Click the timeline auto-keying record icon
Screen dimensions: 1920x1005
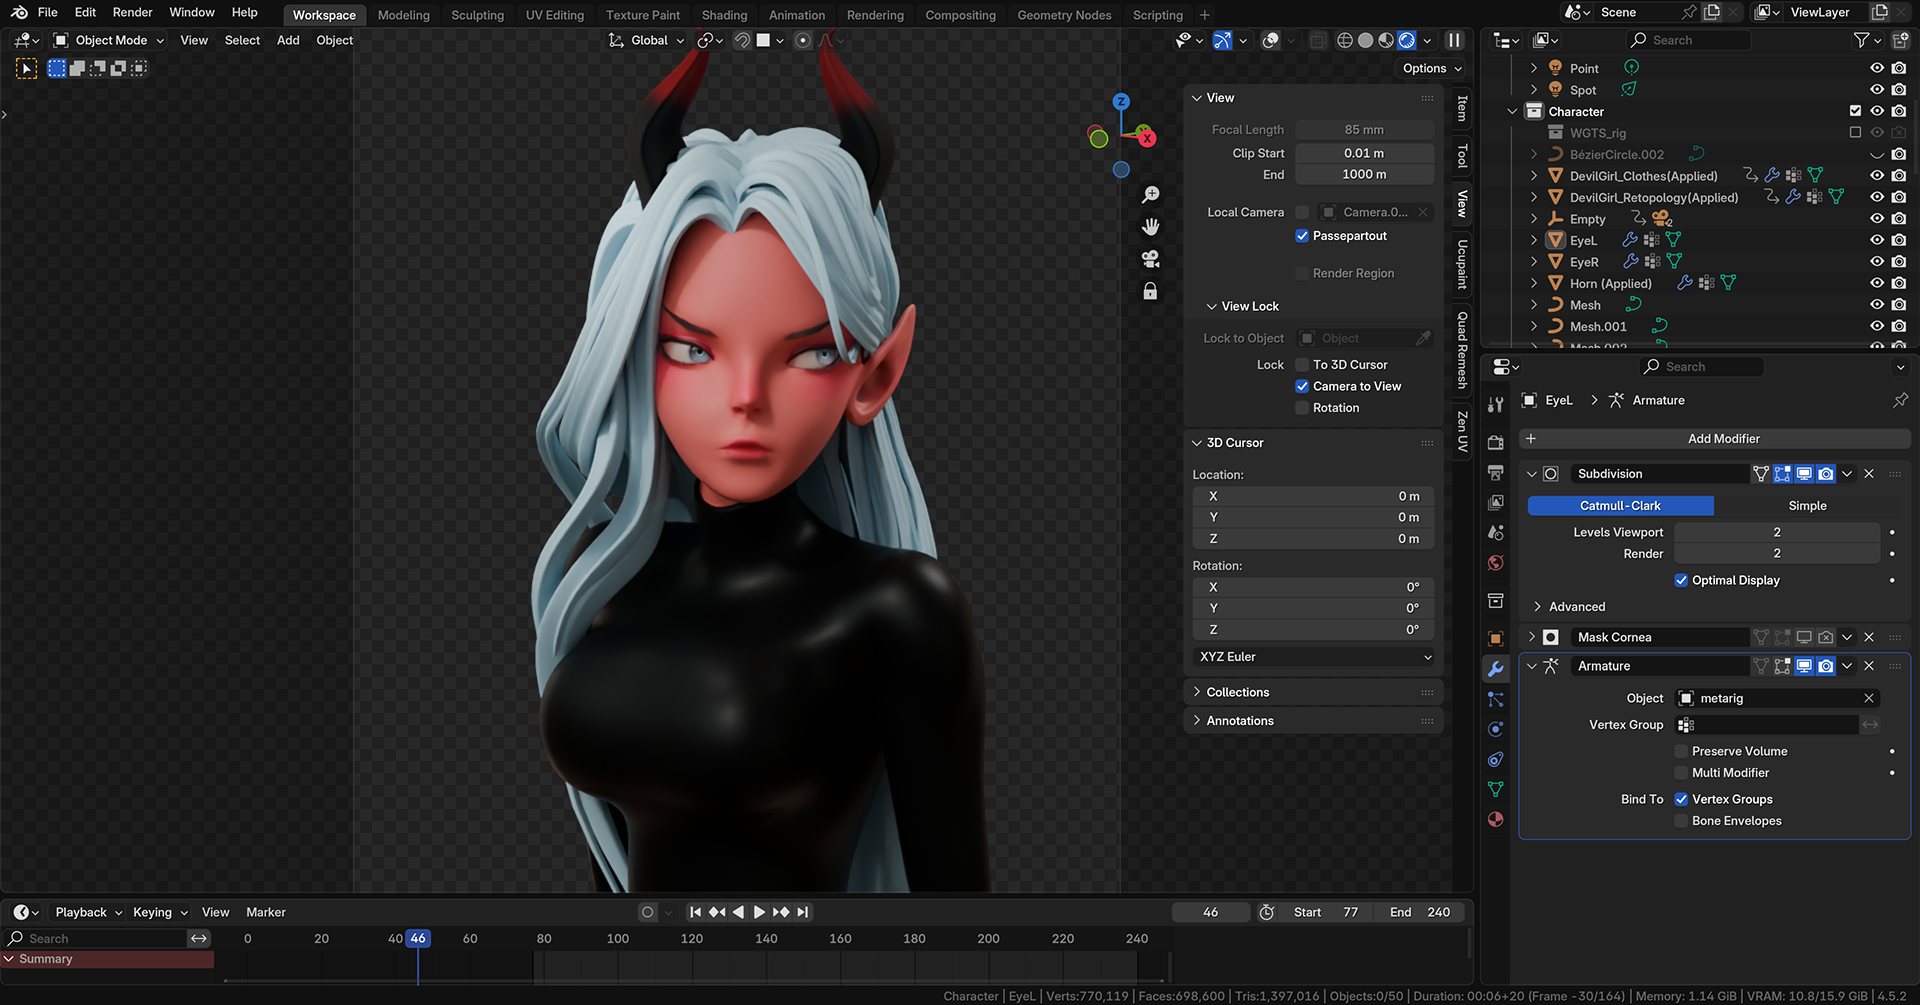tap(647, 912)
